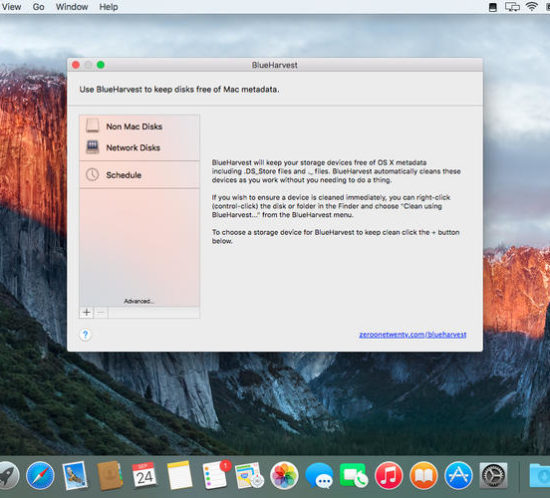This screenshot has width=550, height=498.
Task: Close the BlueHarvest window with red button
Action: point(76,65)
